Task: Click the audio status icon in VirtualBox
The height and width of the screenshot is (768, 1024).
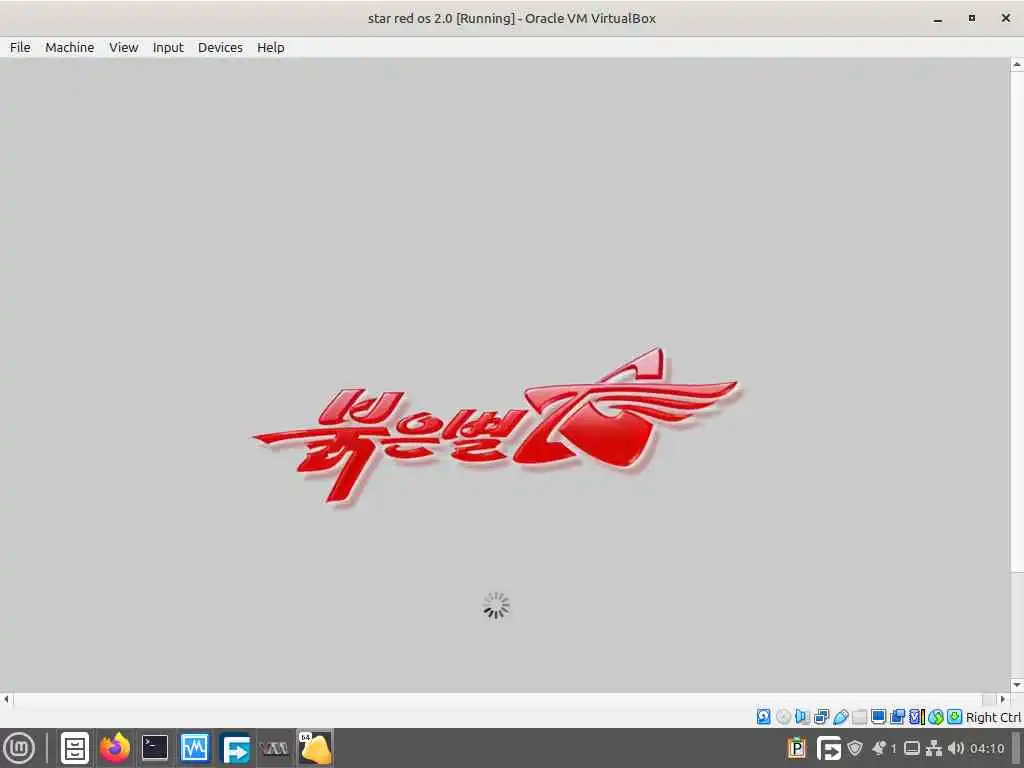Action: point(802,717)
